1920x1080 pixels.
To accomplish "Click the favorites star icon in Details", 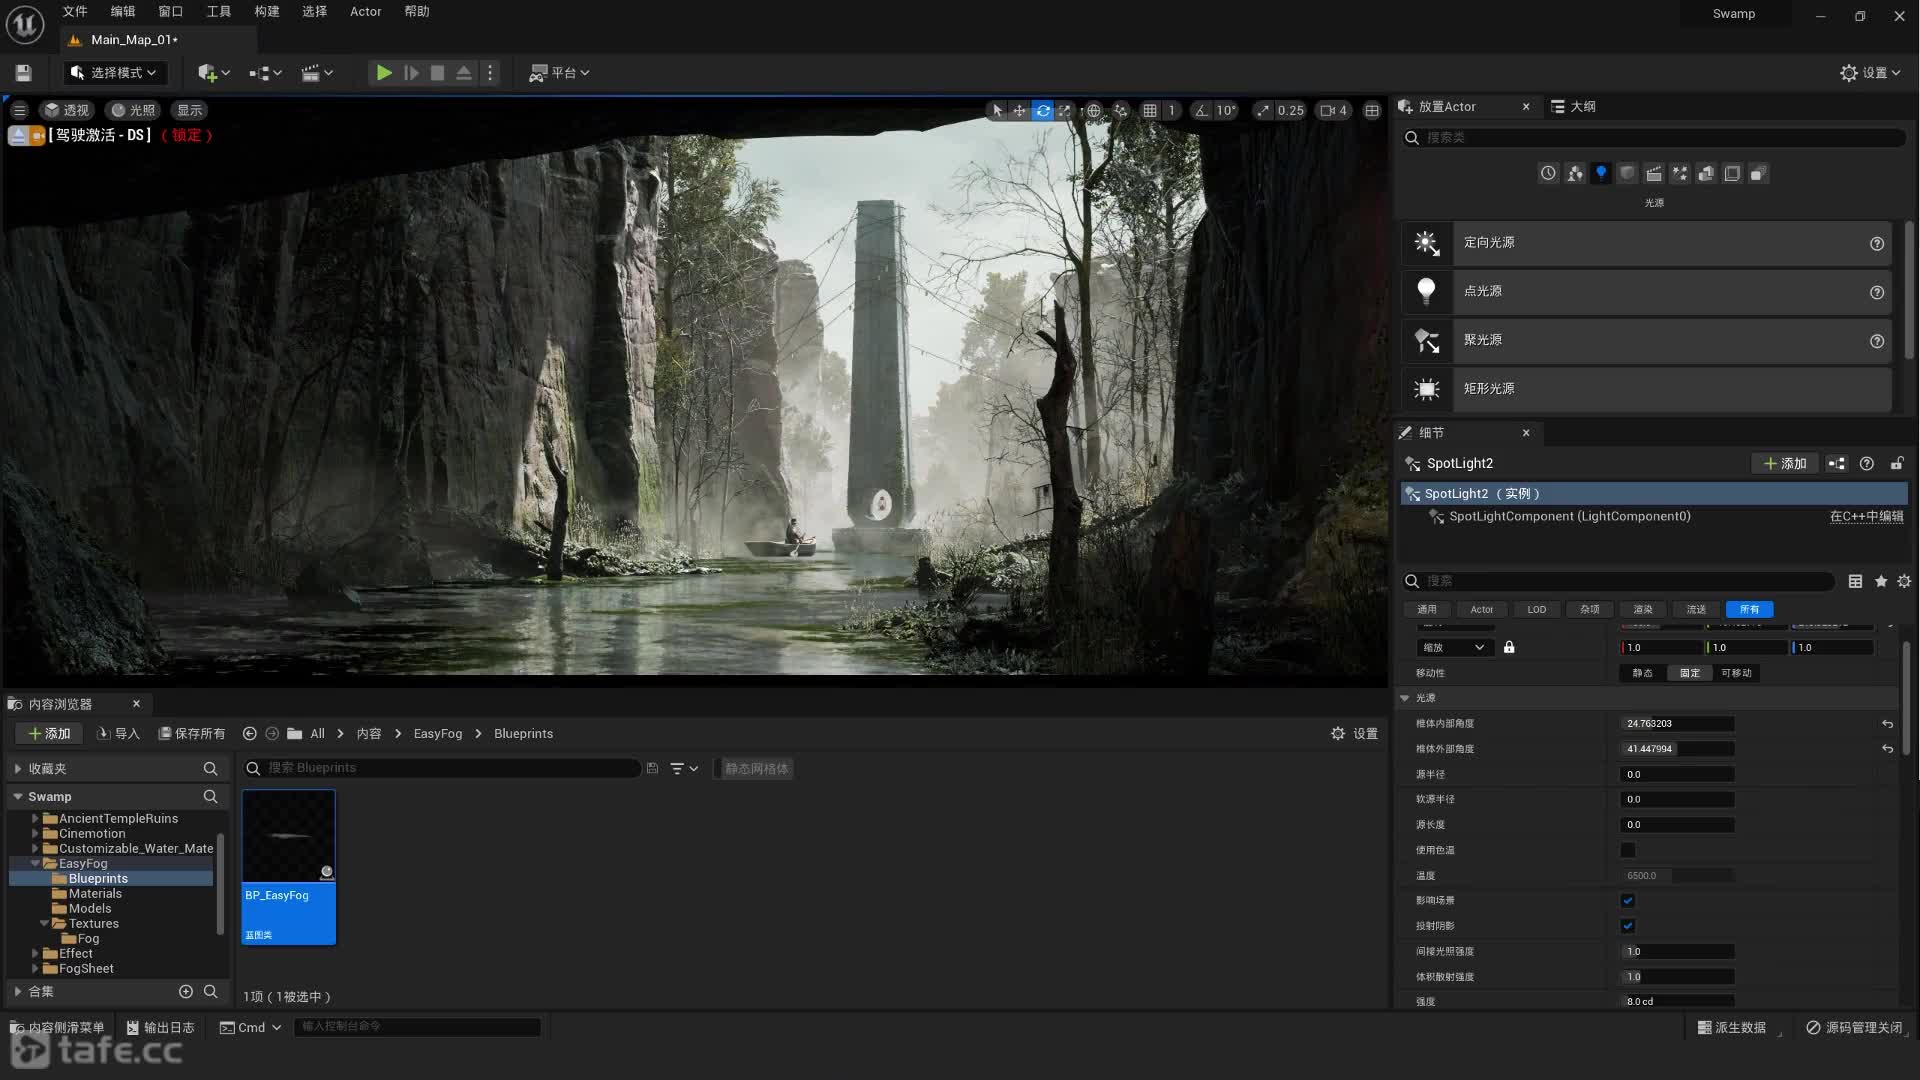I will point(1880,581).
